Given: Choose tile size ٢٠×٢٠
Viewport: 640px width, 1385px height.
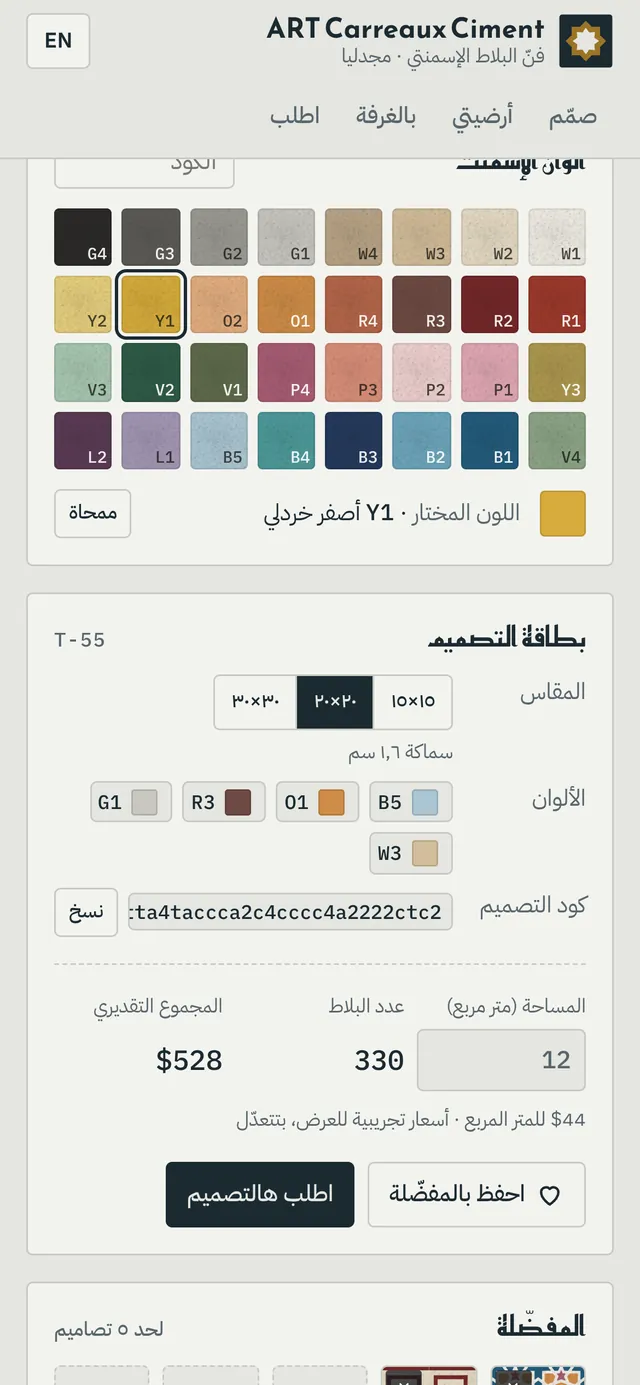Looking at the screenshot, I should pos(335,702).
